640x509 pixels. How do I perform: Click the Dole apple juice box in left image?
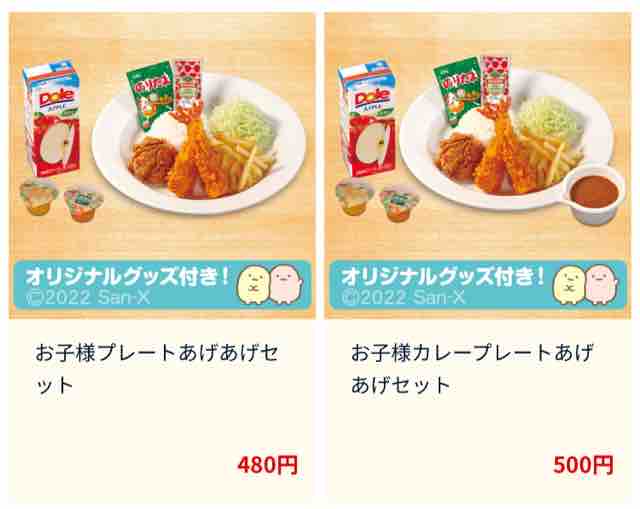point(51,119)
